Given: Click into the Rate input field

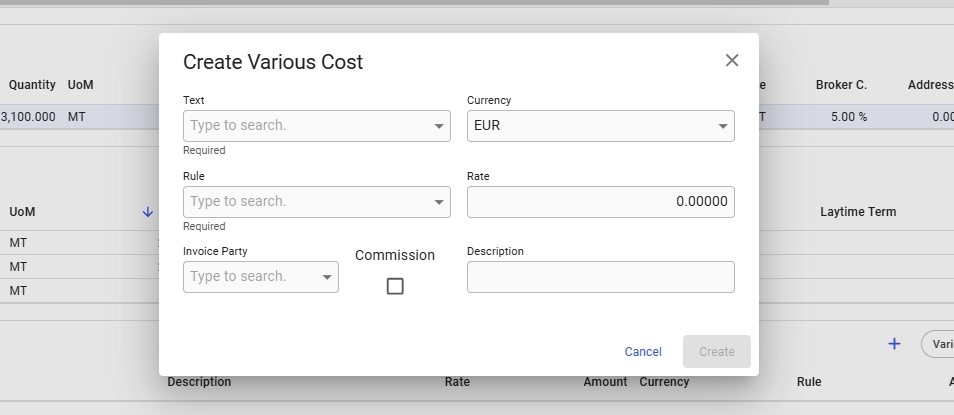Looking at the screenshot, I should point(600,202).
